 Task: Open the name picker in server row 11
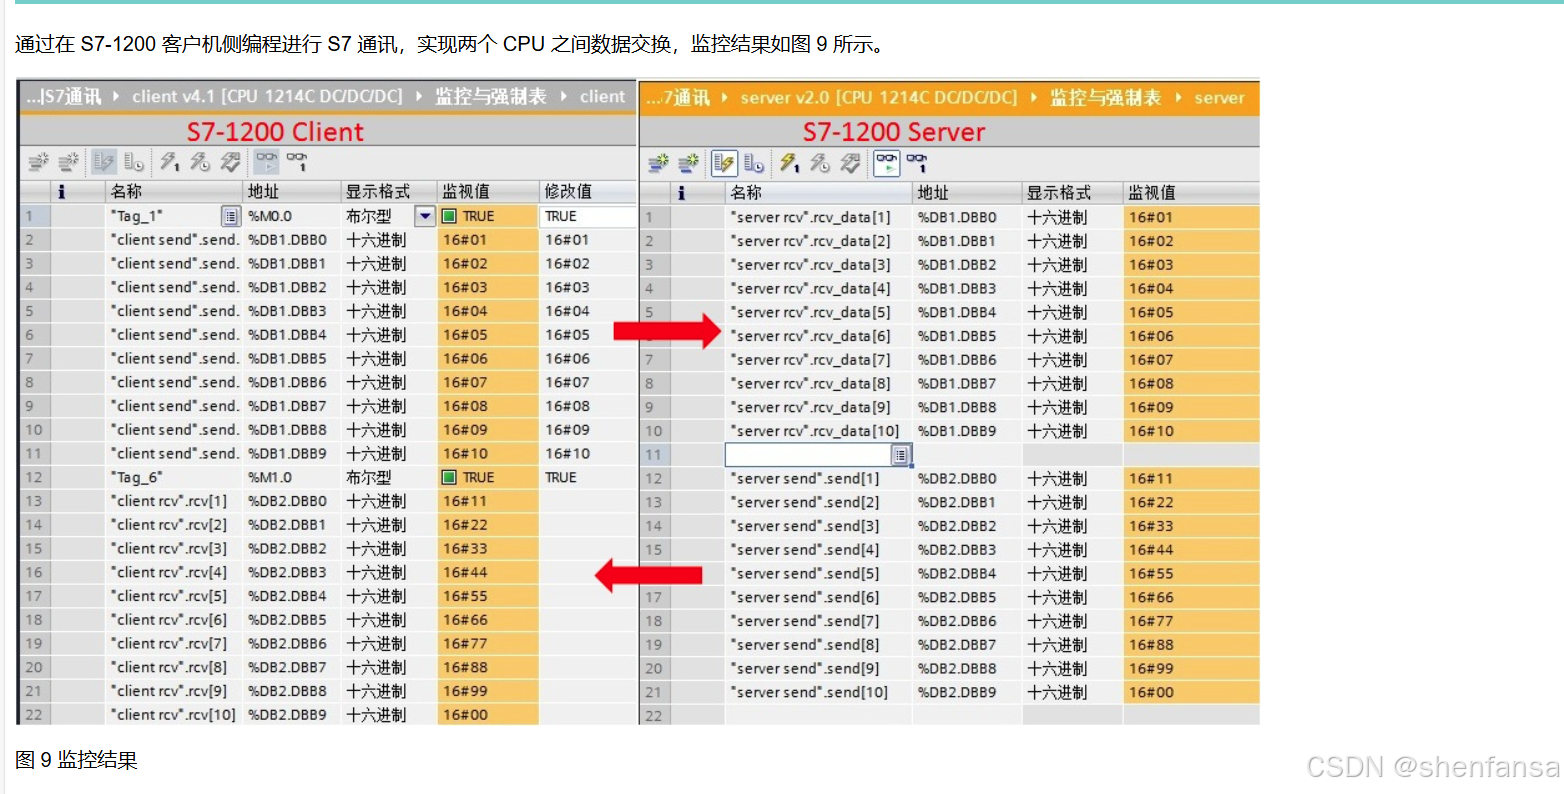point(901,454)
